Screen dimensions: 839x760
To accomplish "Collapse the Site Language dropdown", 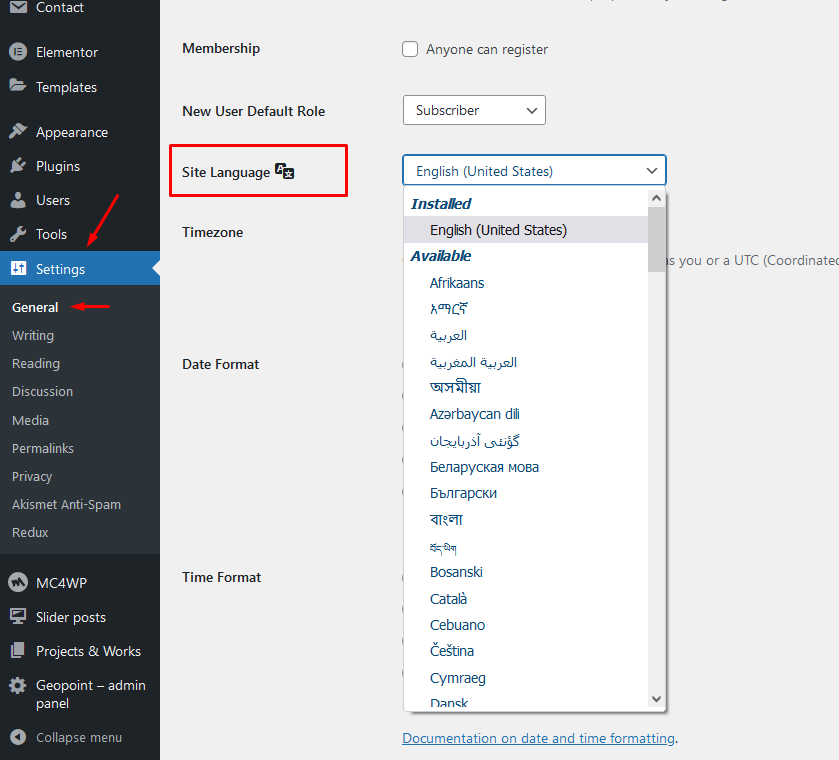I will pos(534,171).
